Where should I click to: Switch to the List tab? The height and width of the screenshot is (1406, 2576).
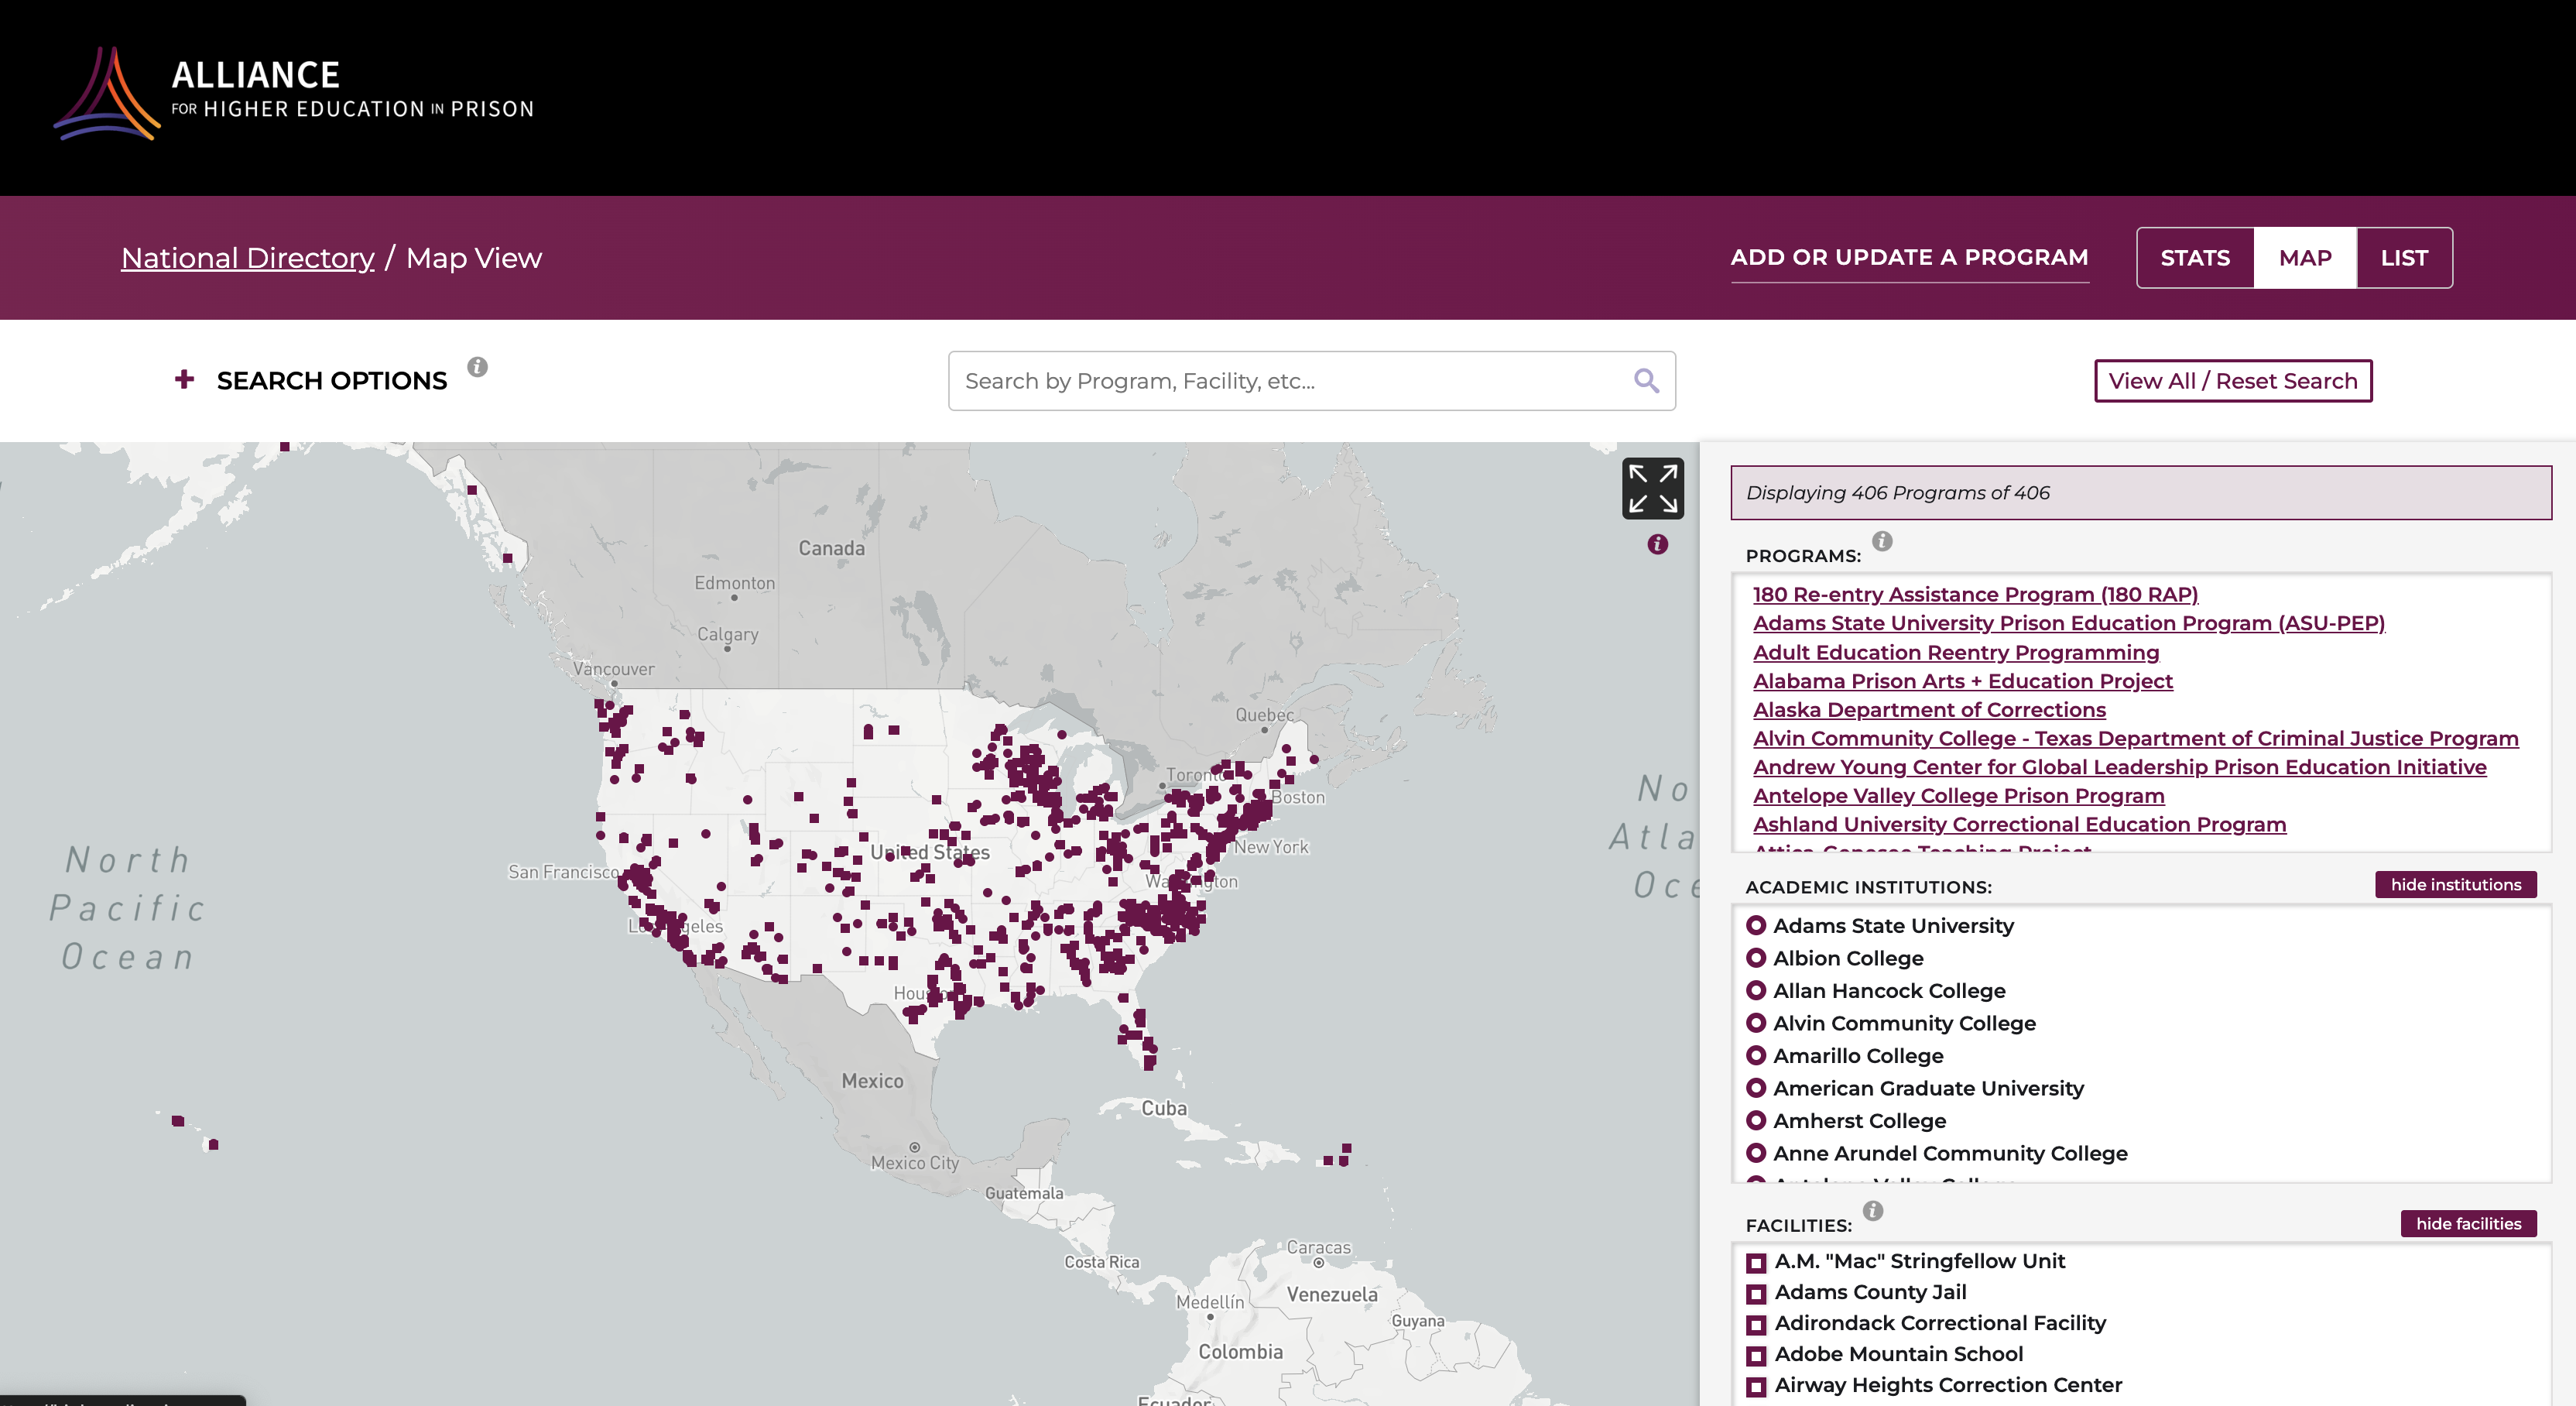click(x=2404, y=258)
